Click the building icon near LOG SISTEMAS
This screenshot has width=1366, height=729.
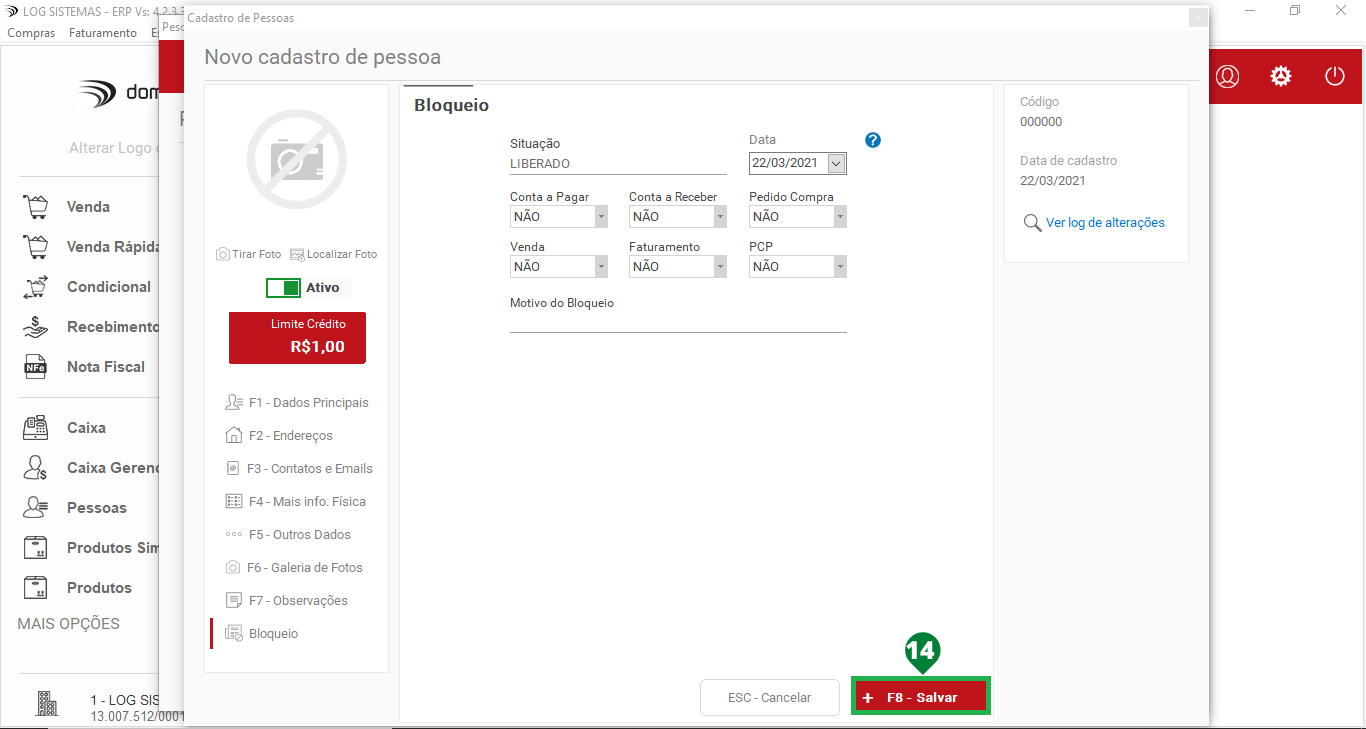(48, 704)
